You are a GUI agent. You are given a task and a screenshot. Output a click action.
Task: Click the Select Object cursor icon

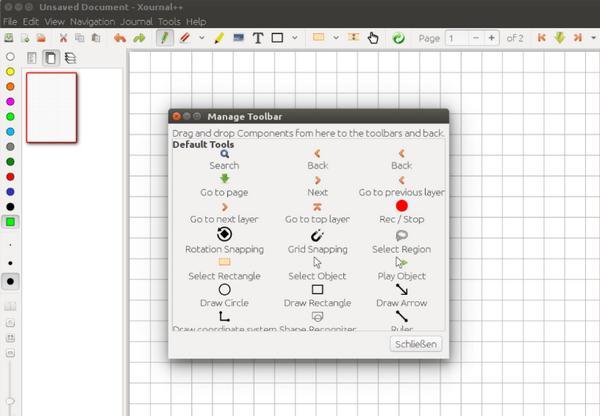(x=317, y=263)
